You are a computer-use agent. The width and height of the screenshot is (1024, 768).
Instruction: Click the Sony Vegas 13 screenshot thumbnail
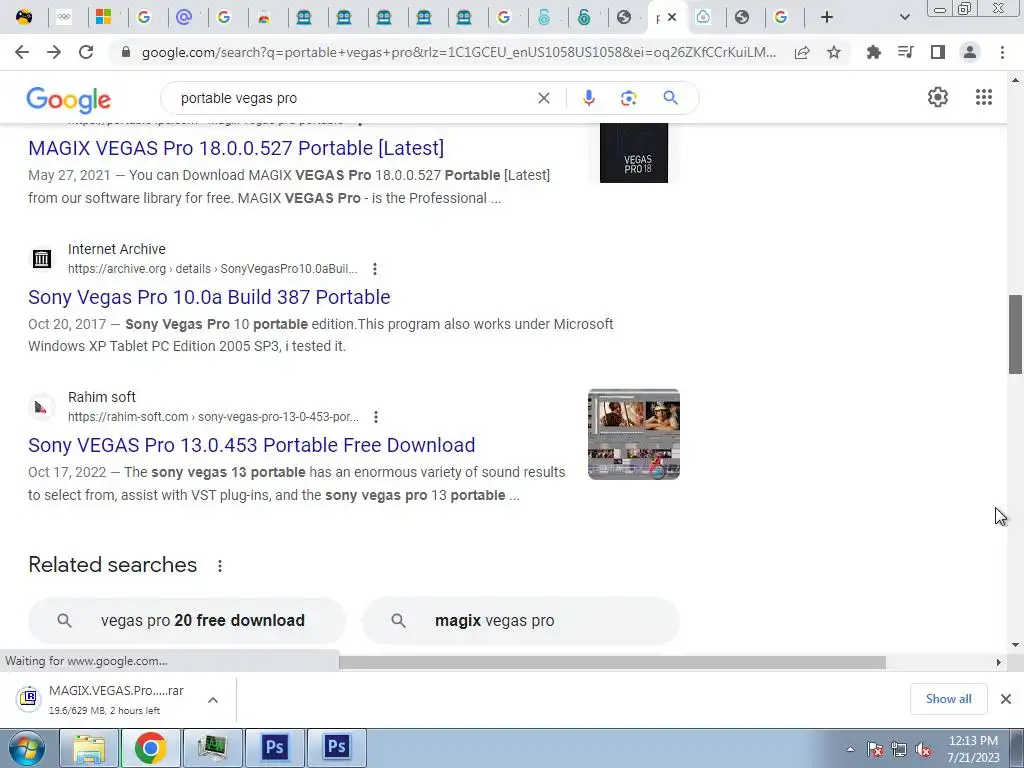pos(633,434)
